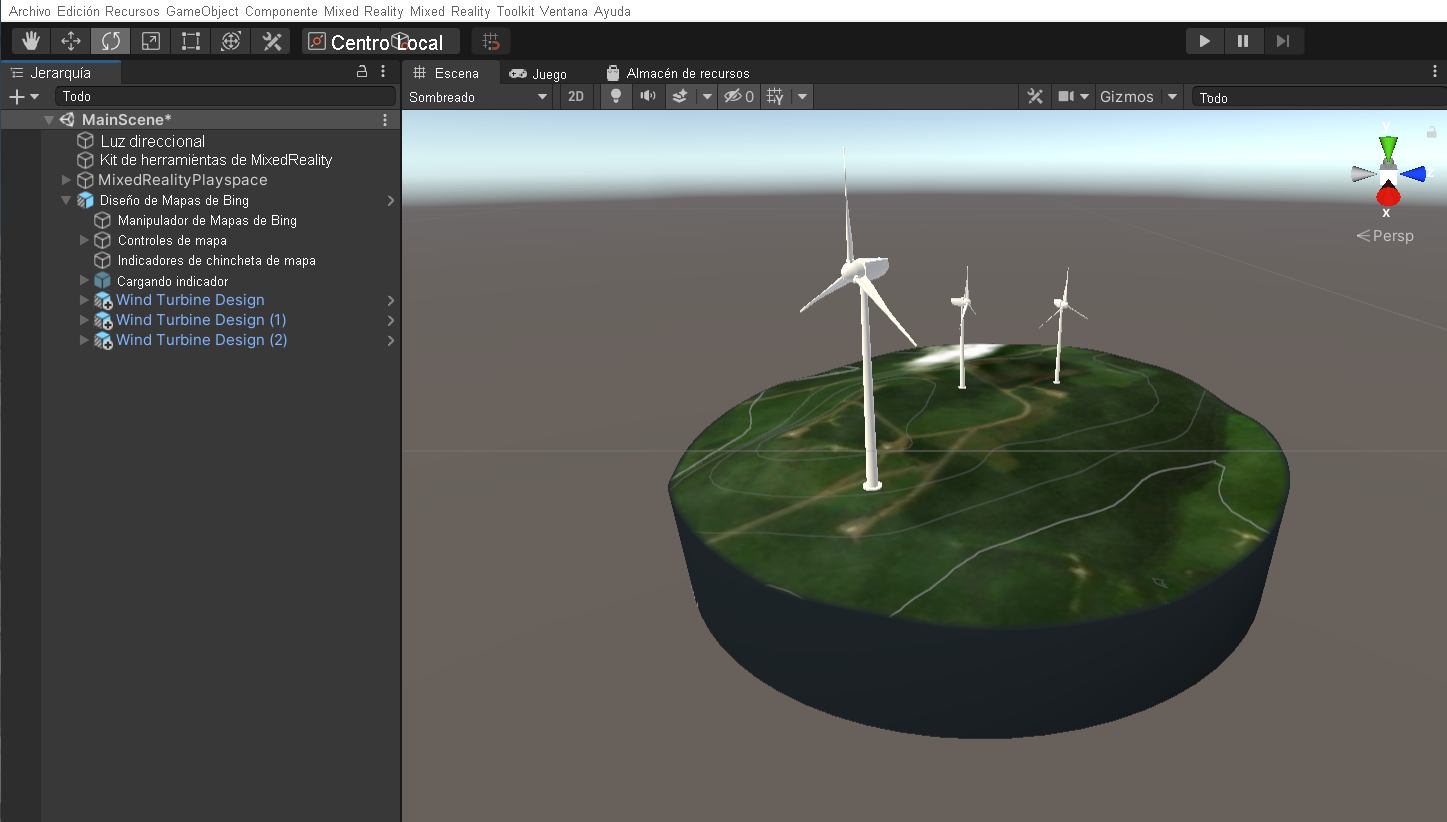Select Wind Turbine Design (2) object
Viewport: 1447px width, 822px height.
click(x=201, y=340)
